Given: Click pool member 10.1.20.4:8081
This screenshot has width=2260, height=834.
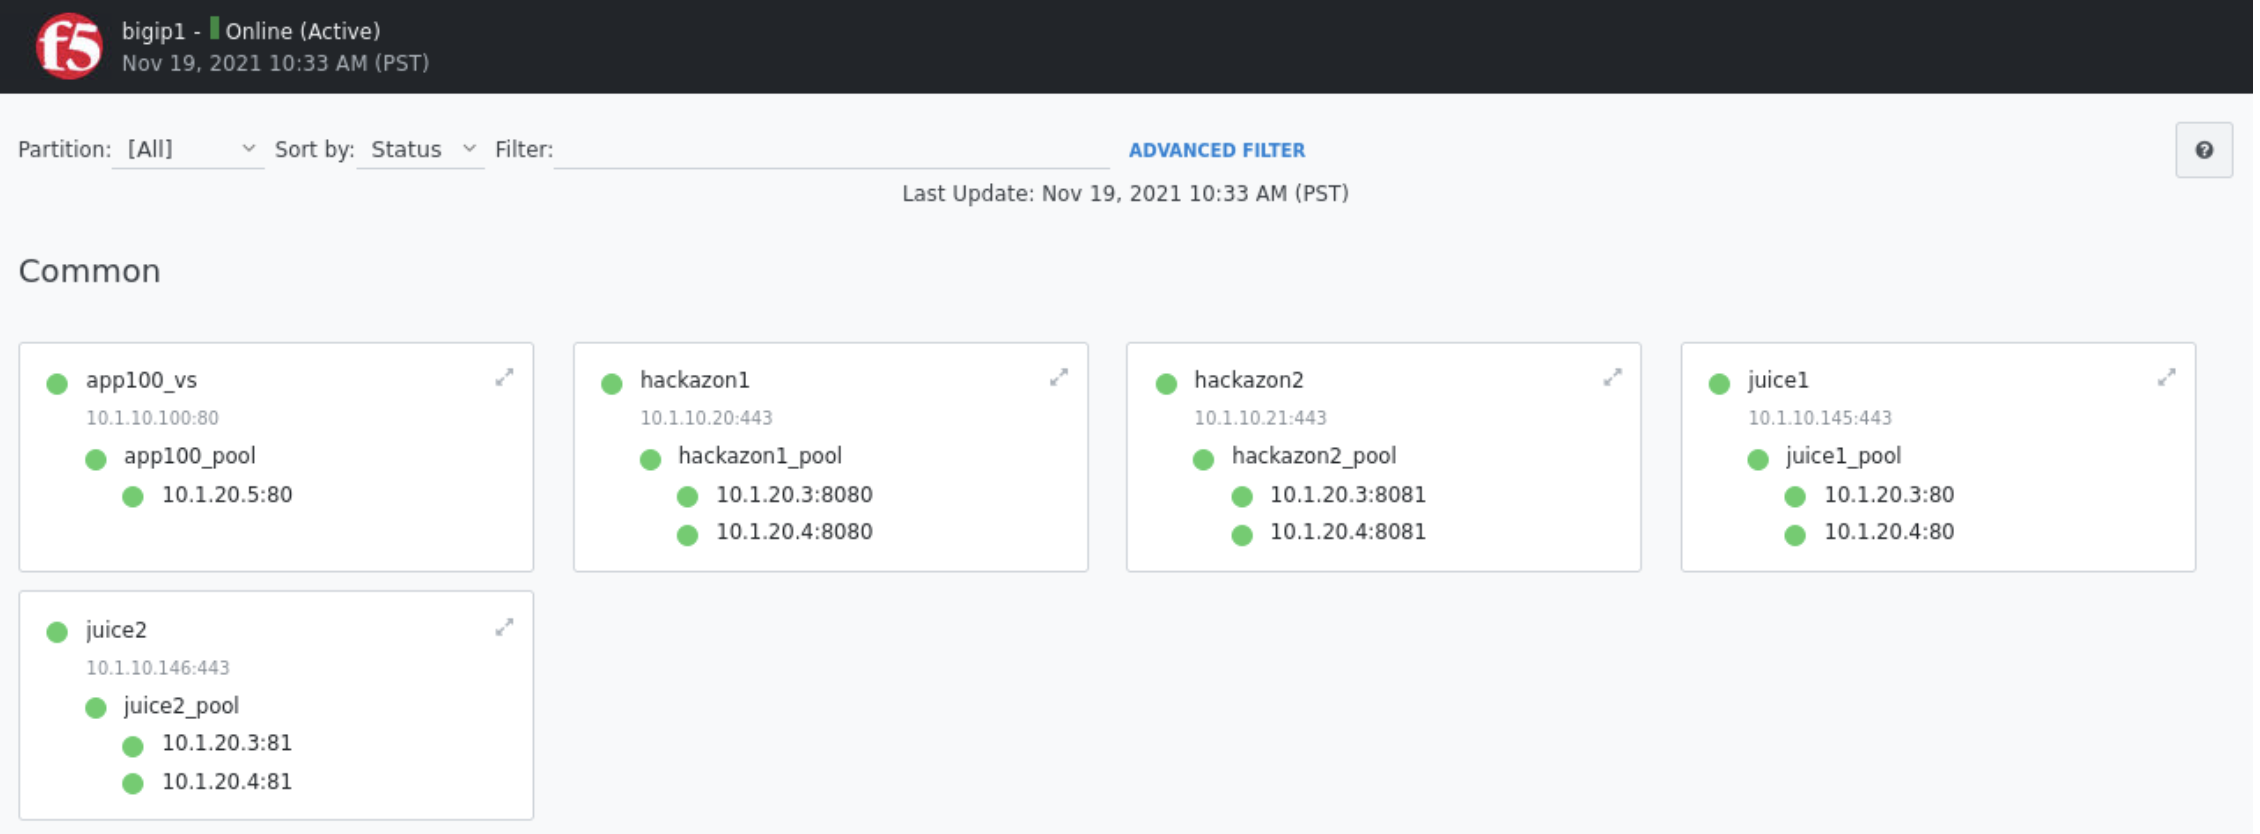Looking at the screenshot, I should [x=1347, y=532].
